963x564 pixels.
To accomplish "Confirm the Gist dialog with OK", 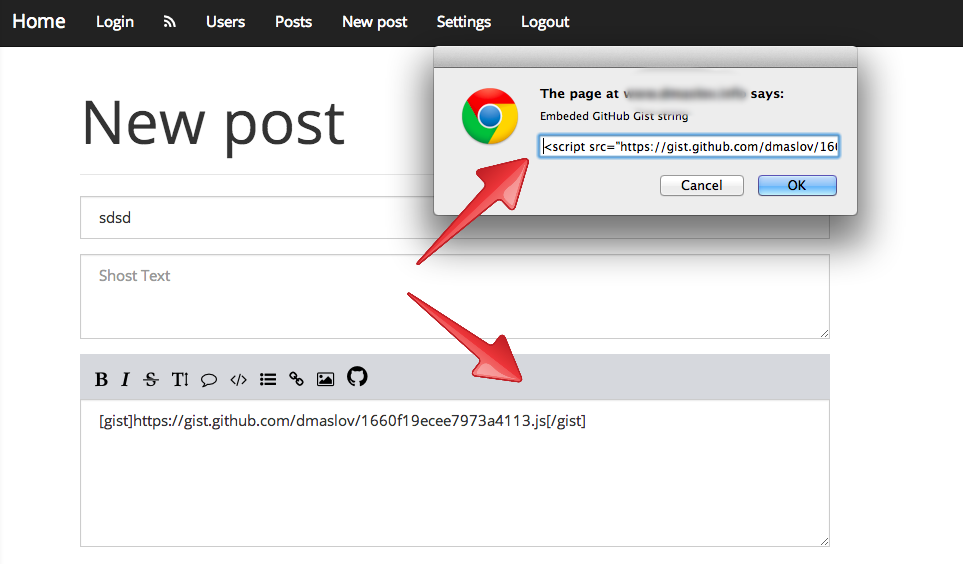I will coord(797,186).
